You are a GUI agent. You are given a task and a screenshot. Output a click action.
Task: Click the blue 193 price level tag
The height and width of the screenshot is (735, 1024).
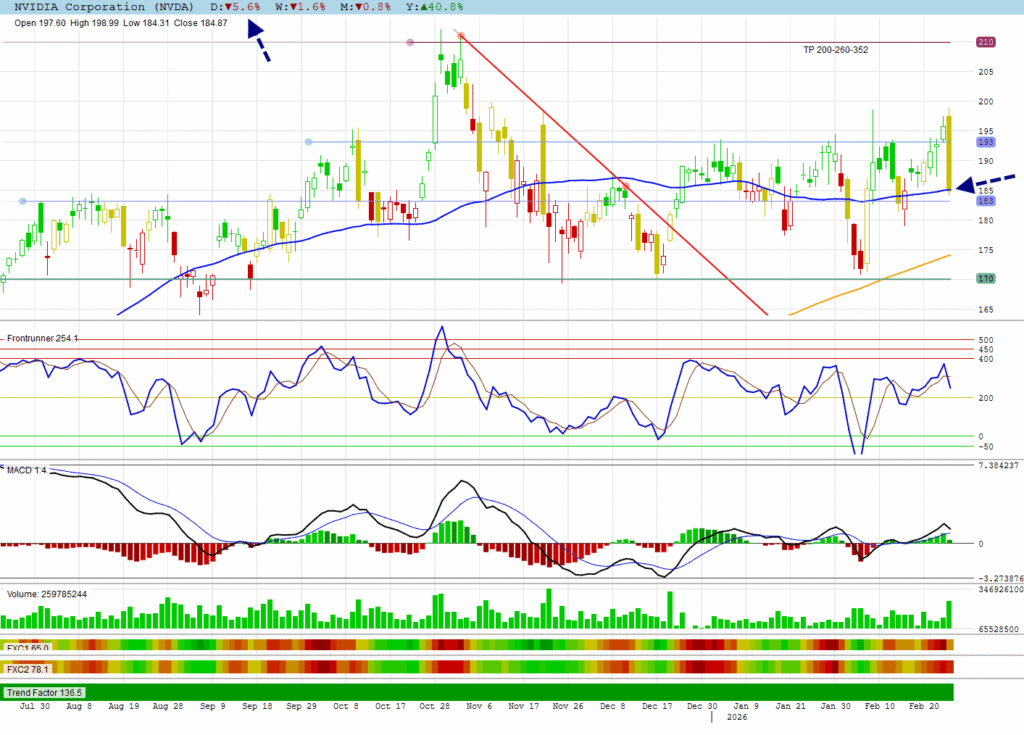pyautogui.click(x=985, y=142)
